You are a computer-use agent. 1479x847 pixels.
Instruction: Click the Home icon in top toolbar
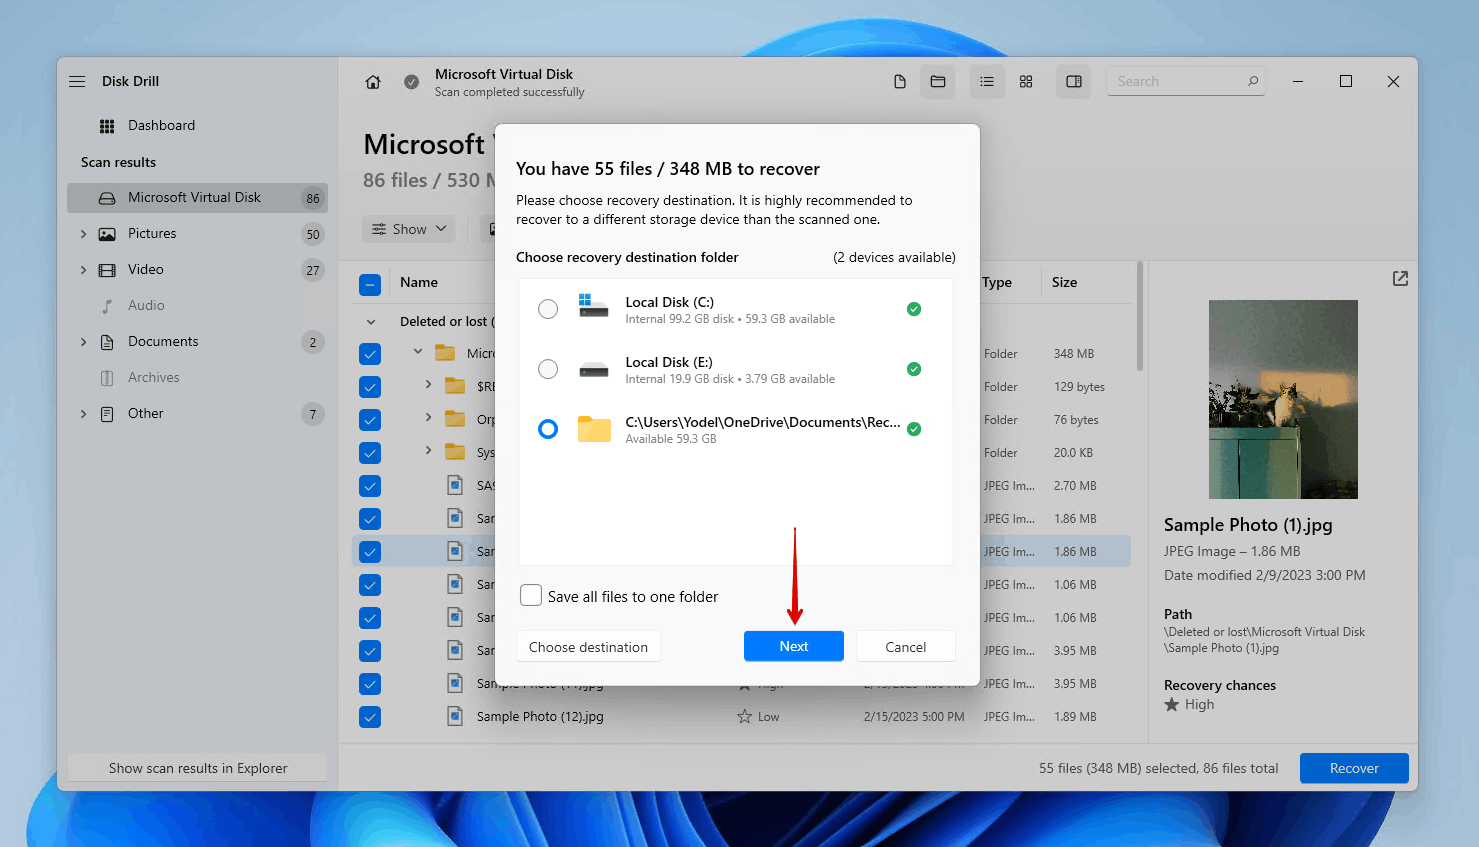pyautogui.click(x=373, y=82)
